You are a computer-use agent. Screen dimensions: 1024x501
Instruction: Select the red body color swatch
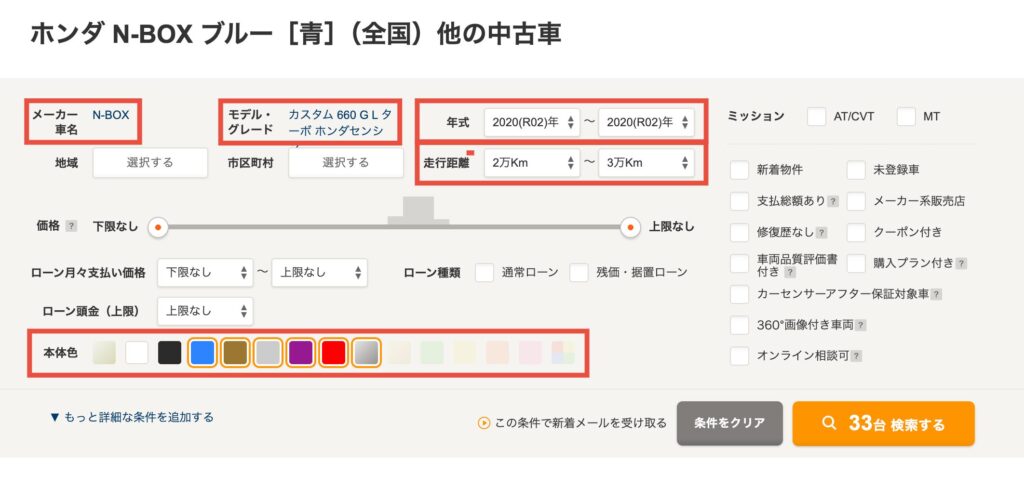pyautogui.click(x=333, y=353)
